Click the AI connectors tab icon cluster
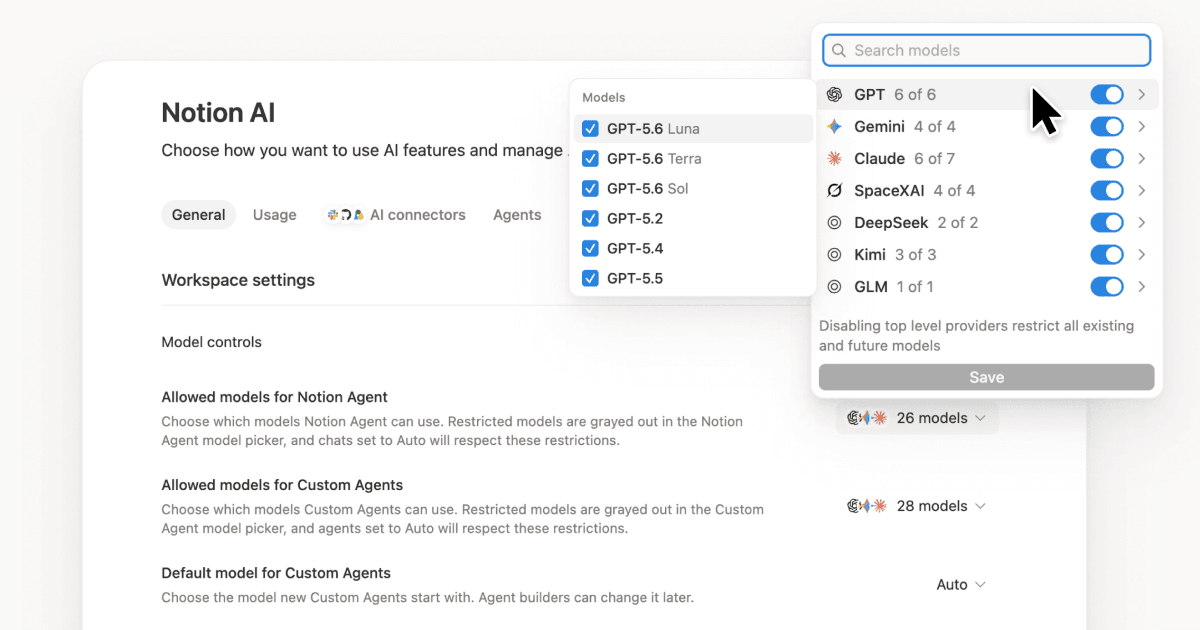 click(345, 215)
